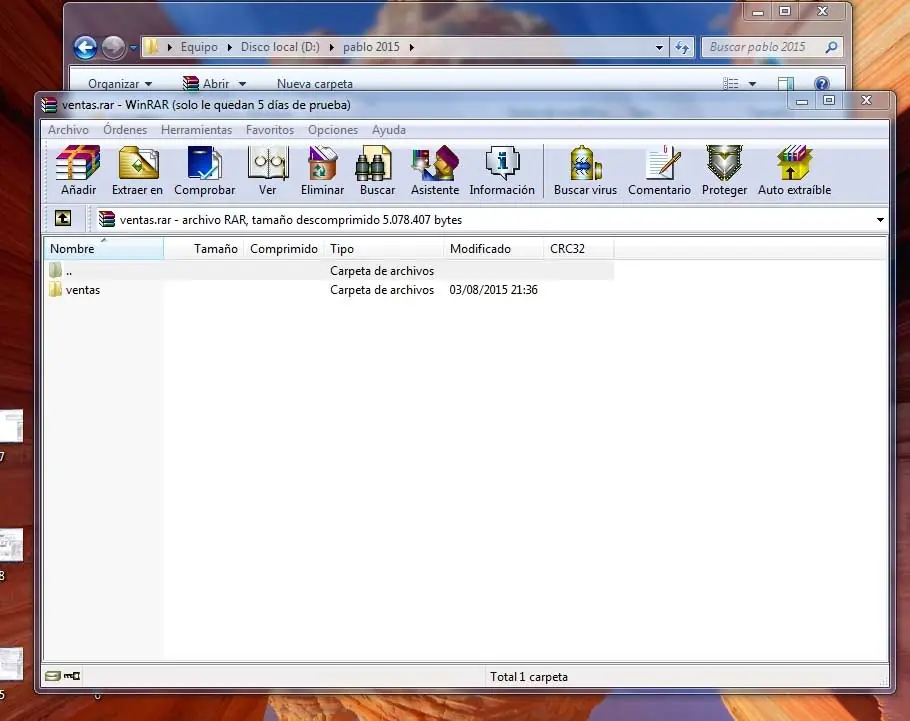
Task: Close the WinRAR window
Action: 866,100
